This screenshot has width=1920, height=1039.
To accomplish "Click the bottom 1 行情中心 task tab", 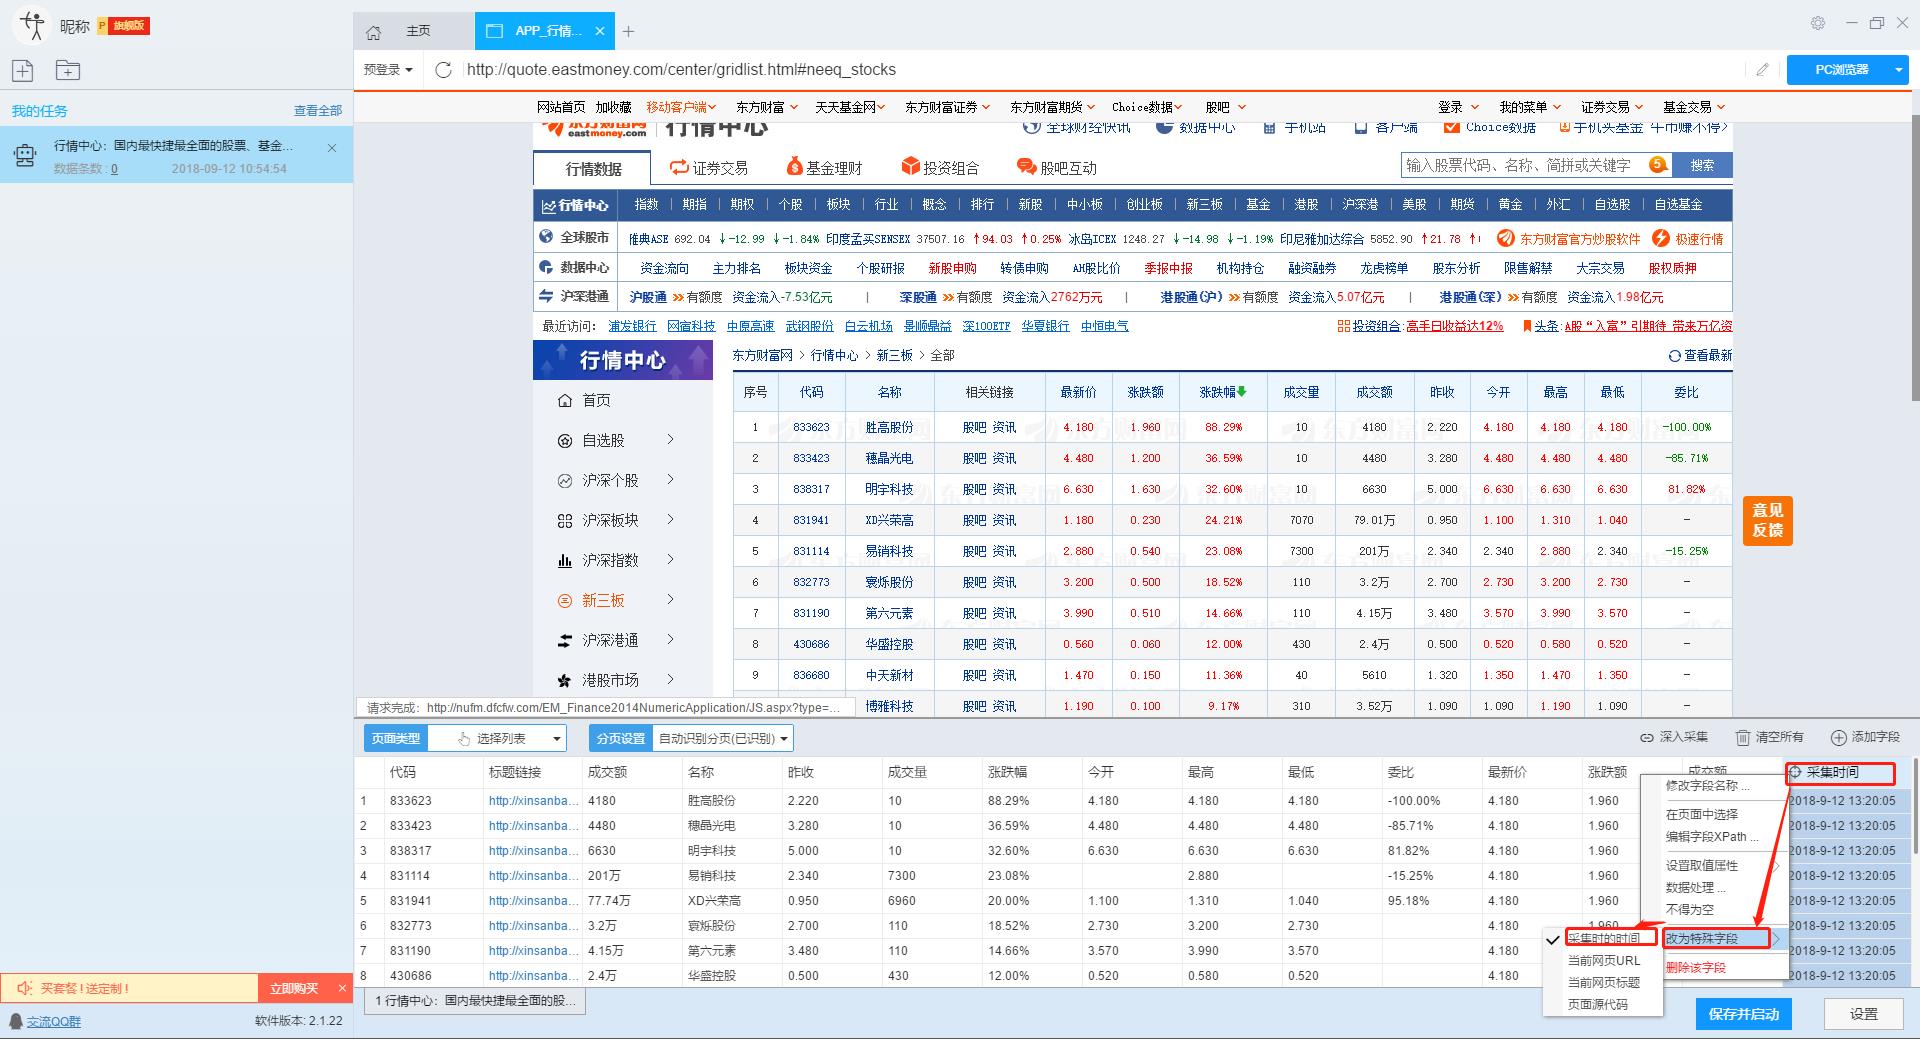I will pos(475,1001).
